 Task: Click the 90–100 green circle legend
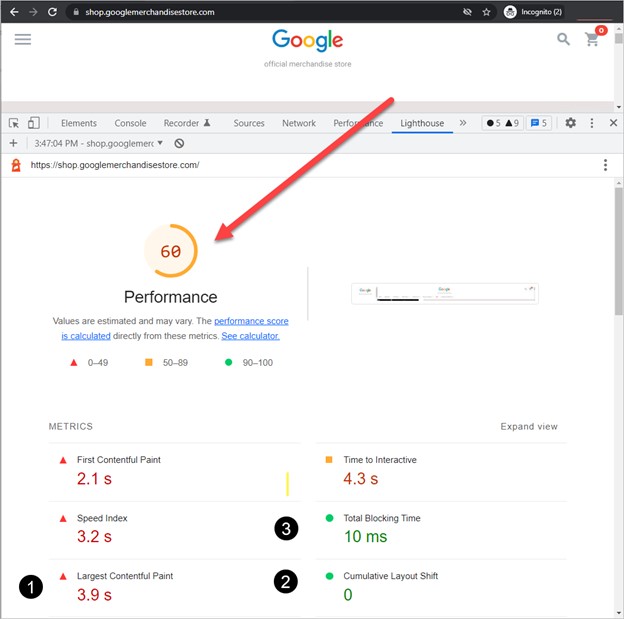(x=249, y=363)
